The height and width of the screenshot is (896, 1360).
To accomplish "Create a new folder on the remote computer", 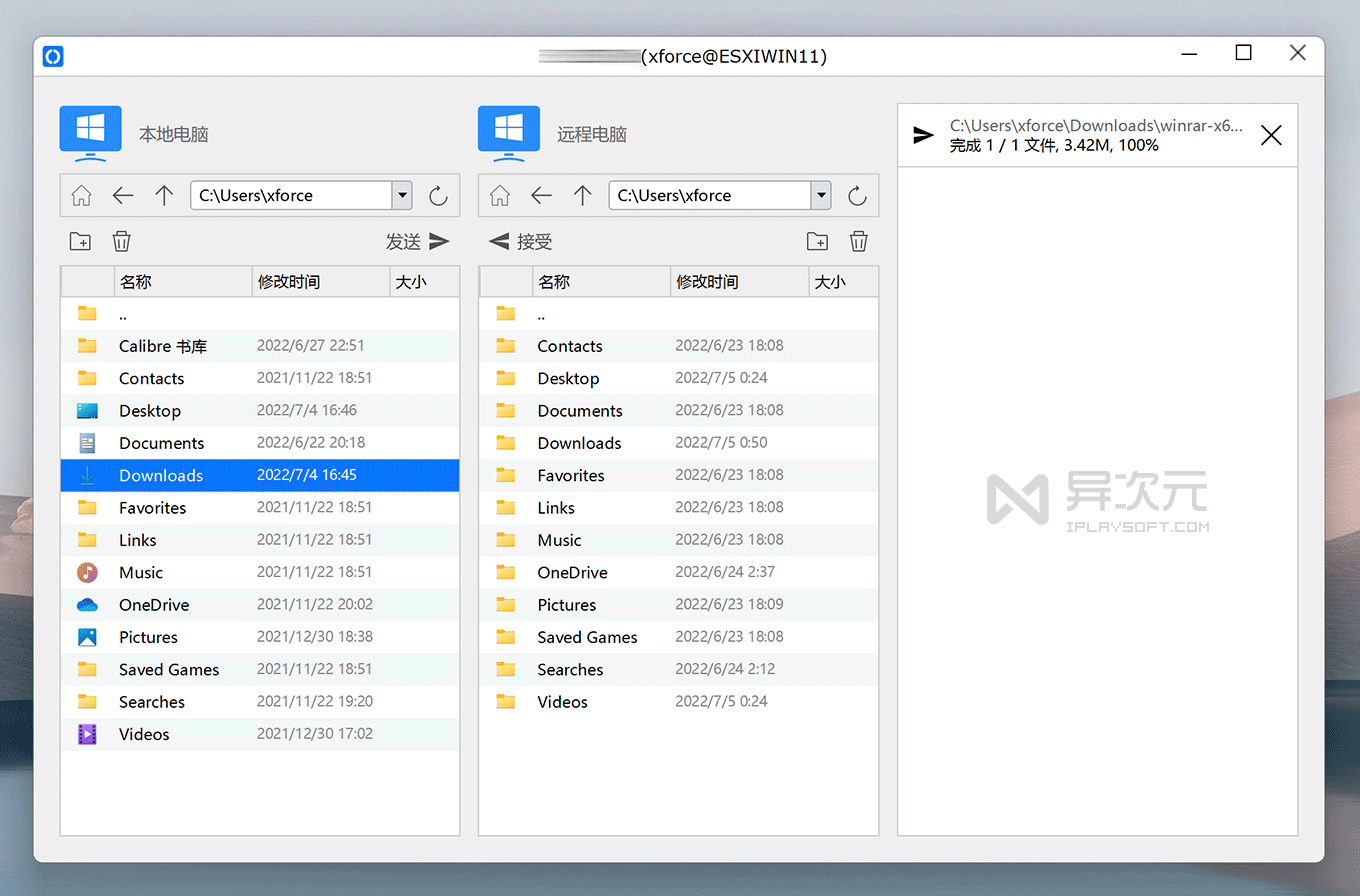I will 817,241.
